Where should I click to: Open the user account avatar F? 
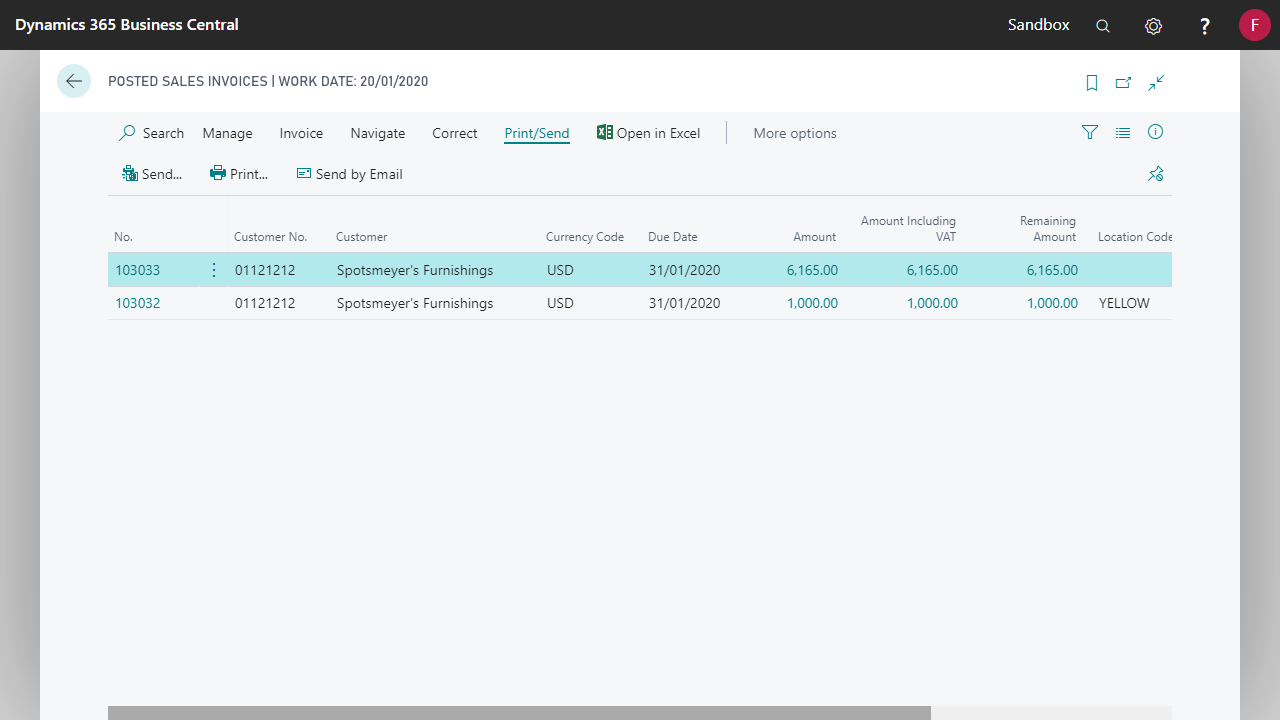(x=1254, y=25)
